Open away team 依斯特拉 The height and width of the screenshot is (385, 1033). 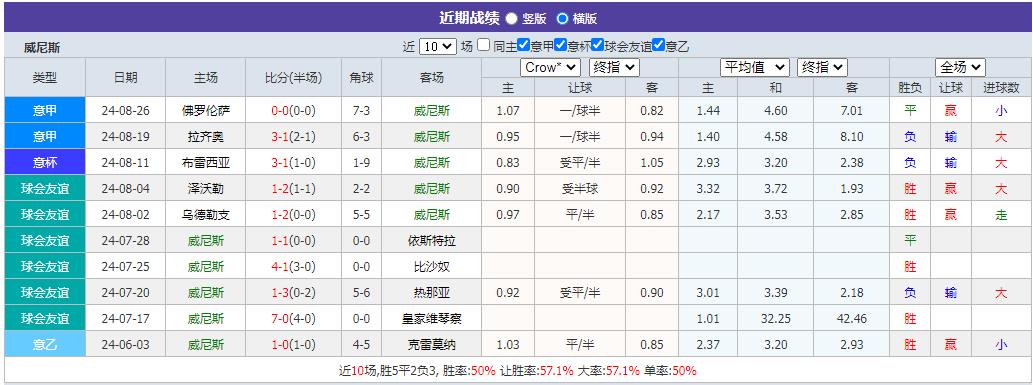tap(432, 241)
